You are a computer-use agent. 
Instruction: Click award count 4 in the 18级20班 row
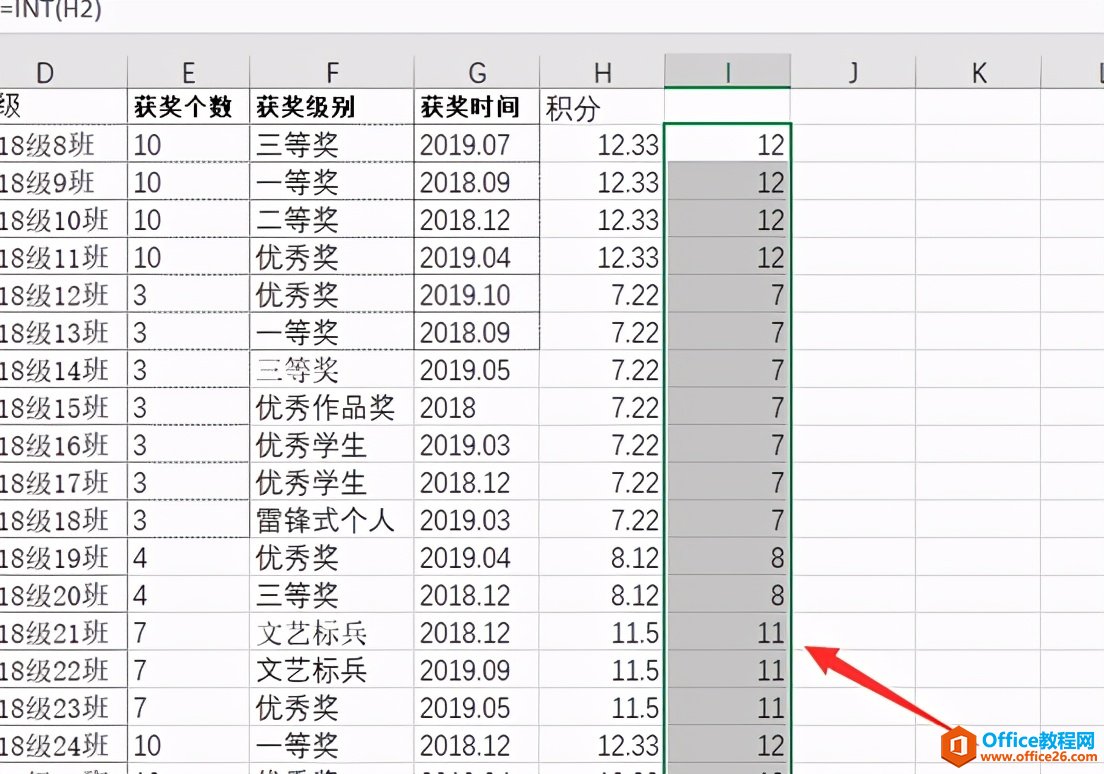pos(188,595)
